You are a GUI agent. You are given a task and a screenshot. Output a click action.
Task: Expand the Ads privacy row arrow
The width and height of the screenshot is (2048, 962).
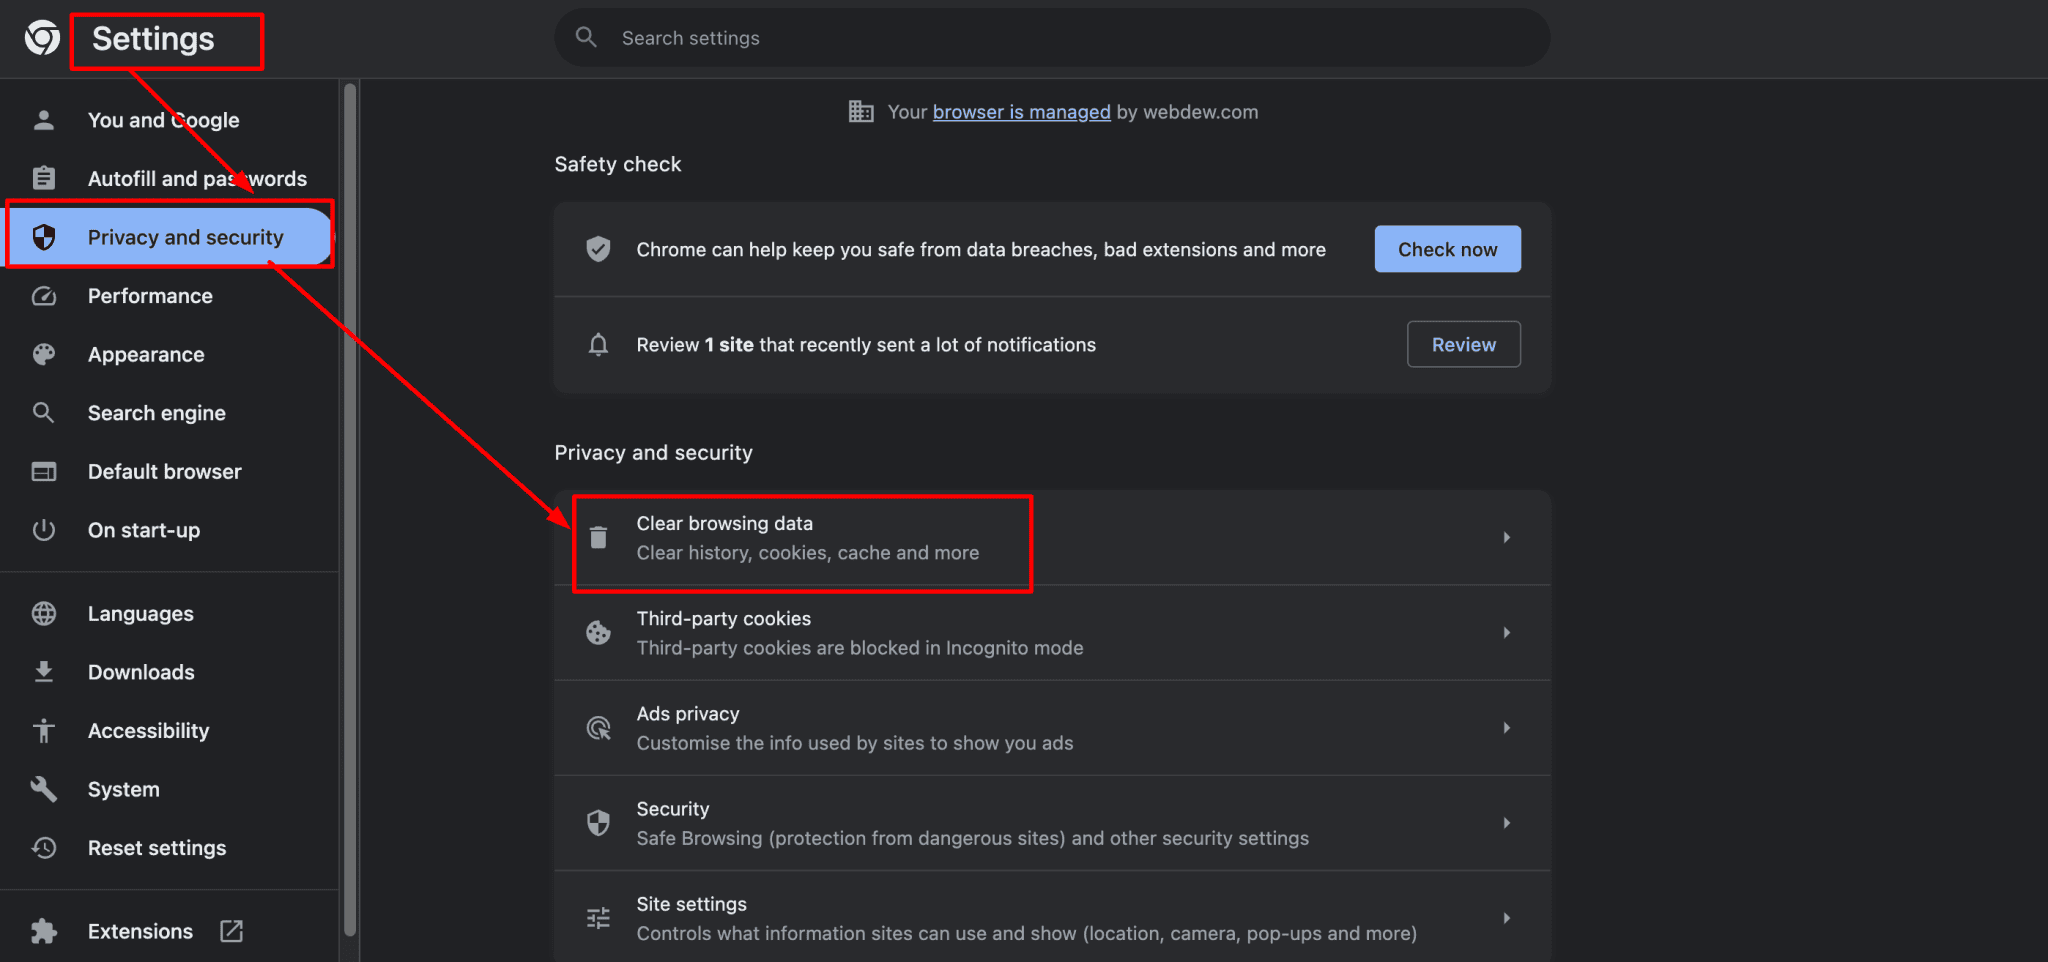[1506, 728]
